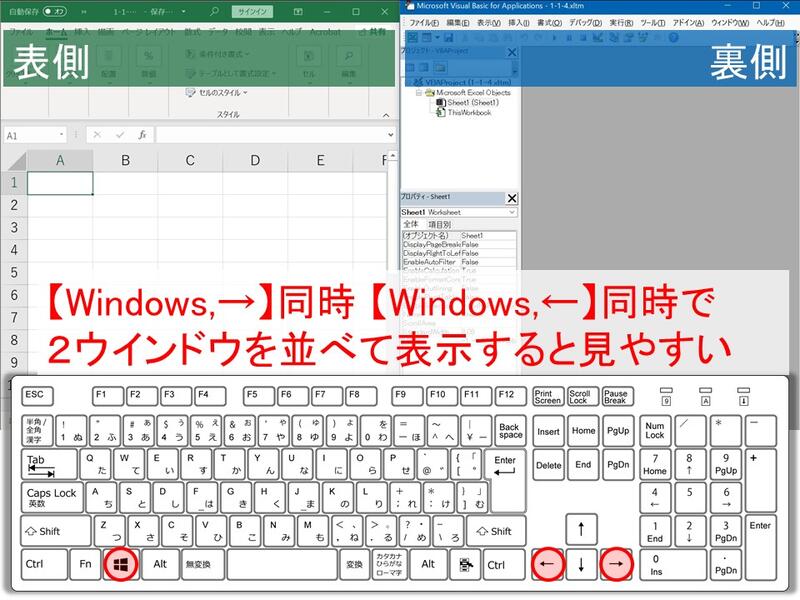Collapse the Microsoft Excel Objects folder
This screenshot has width=800, height=600.
click(418, 93)
